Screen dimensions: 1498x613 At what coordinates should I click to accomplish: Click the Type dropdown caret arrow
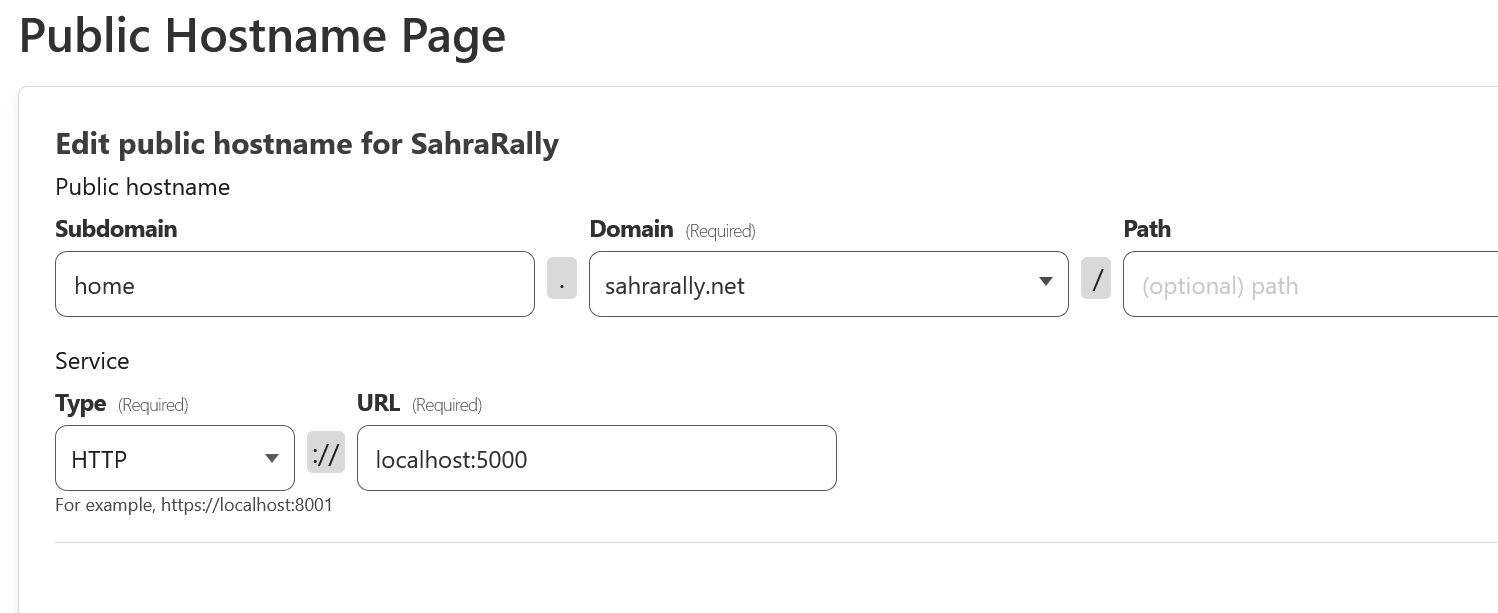click(271, 459)
